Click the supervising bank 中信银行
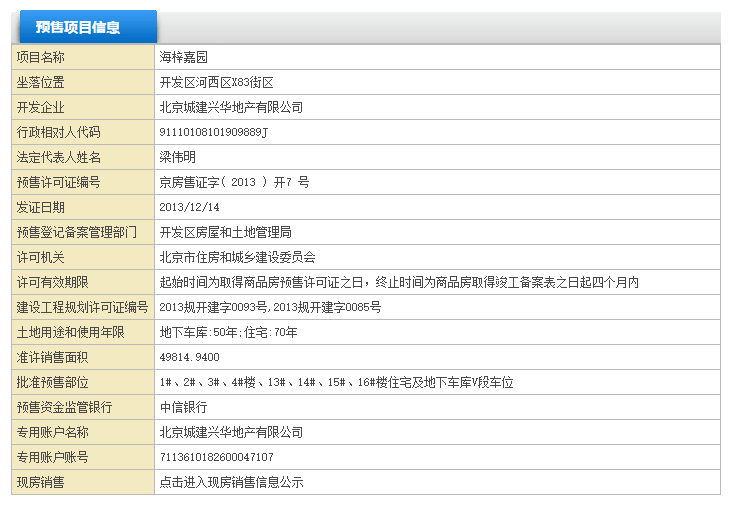This screenshot has width=735, height=505. click(x=183, y=407)
